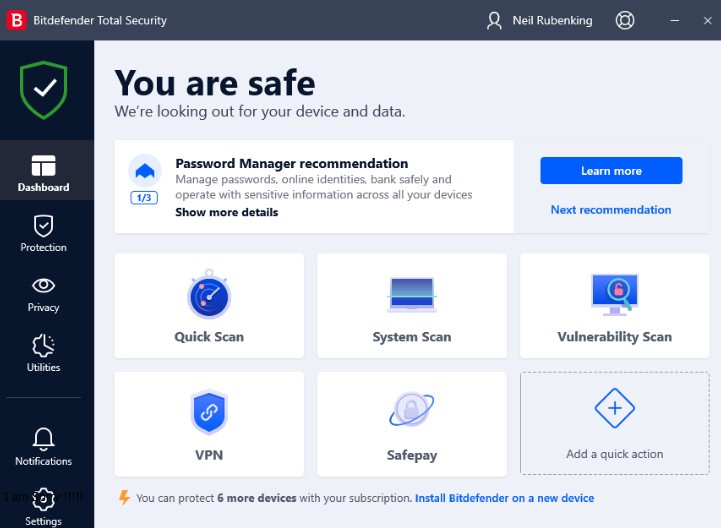
Task: Close the Bitdefender window
Action: pos(708,21)
